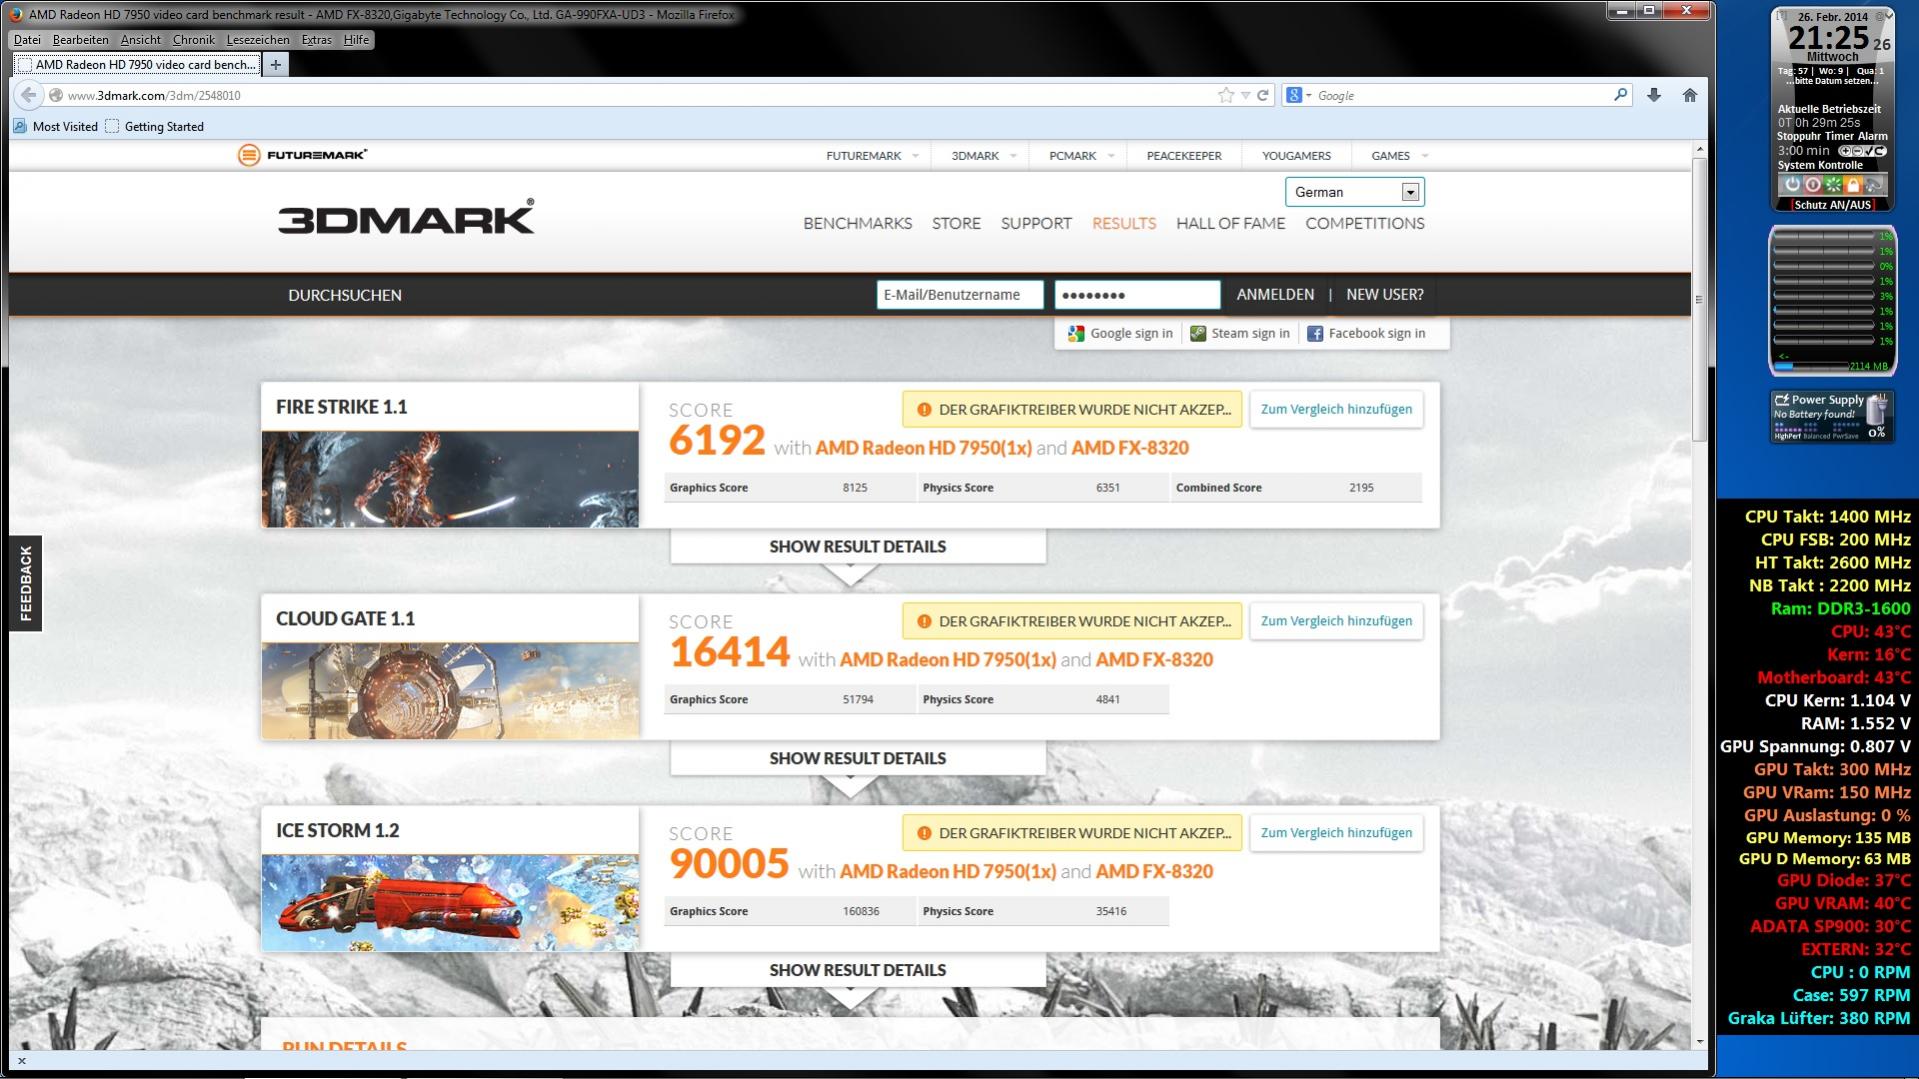
Task: Click the Most Visited bookmark icon
Action: point(20,126)
